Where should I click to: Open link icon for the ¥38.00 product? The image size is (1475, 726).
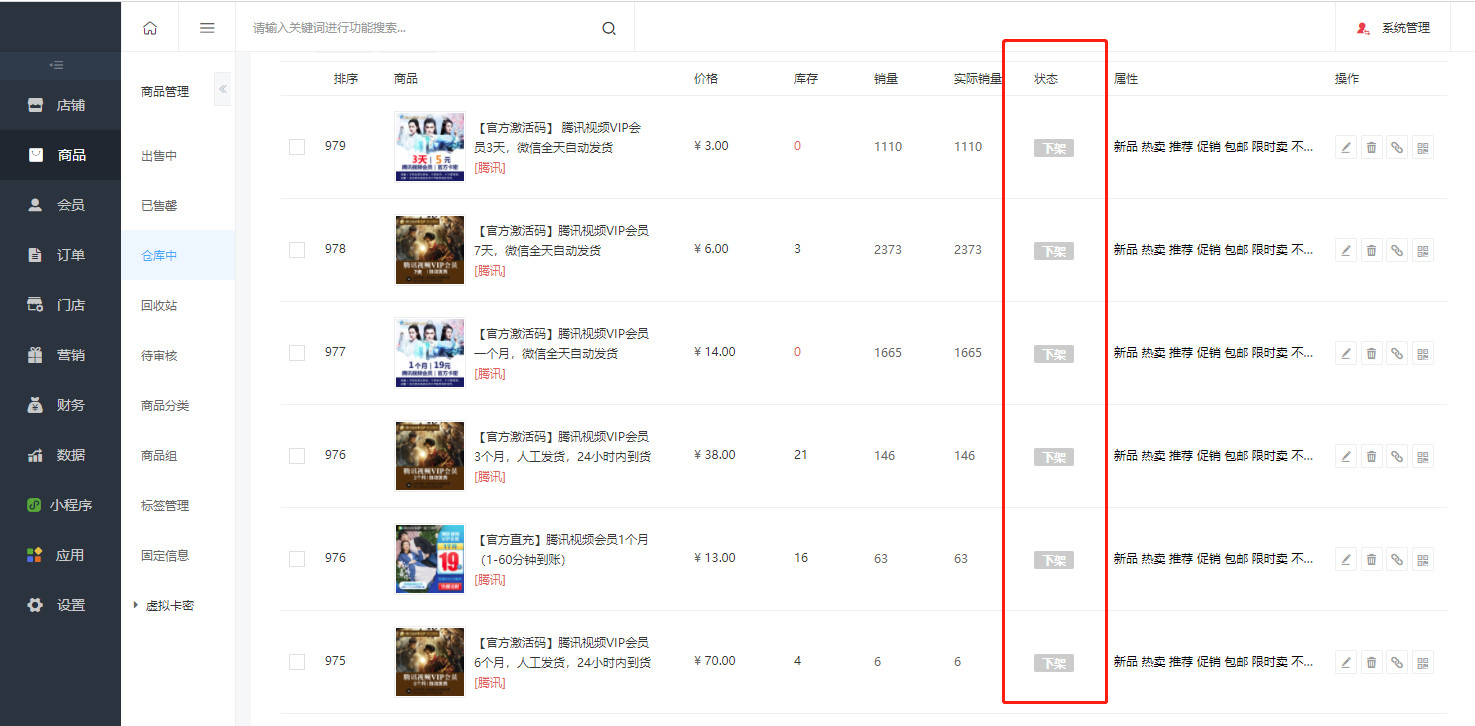click(x=1397, y=457)
